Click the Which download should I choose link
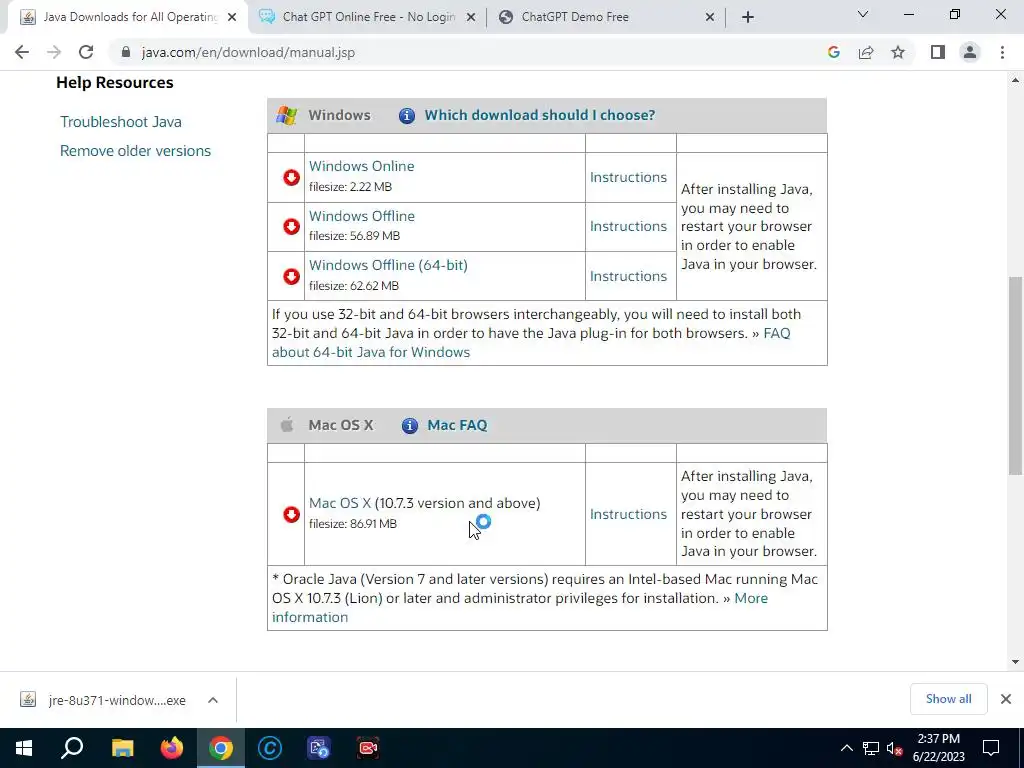The width and height of the screenshot is (1024, 768). coord(539,115)
